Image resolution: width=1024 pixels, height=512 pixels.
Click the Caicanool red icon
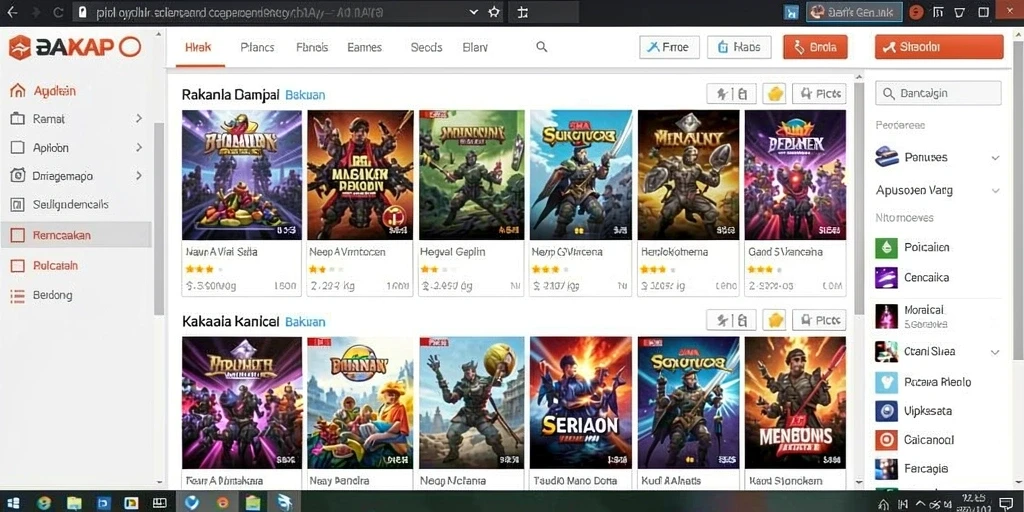click(x=886, y=440)
